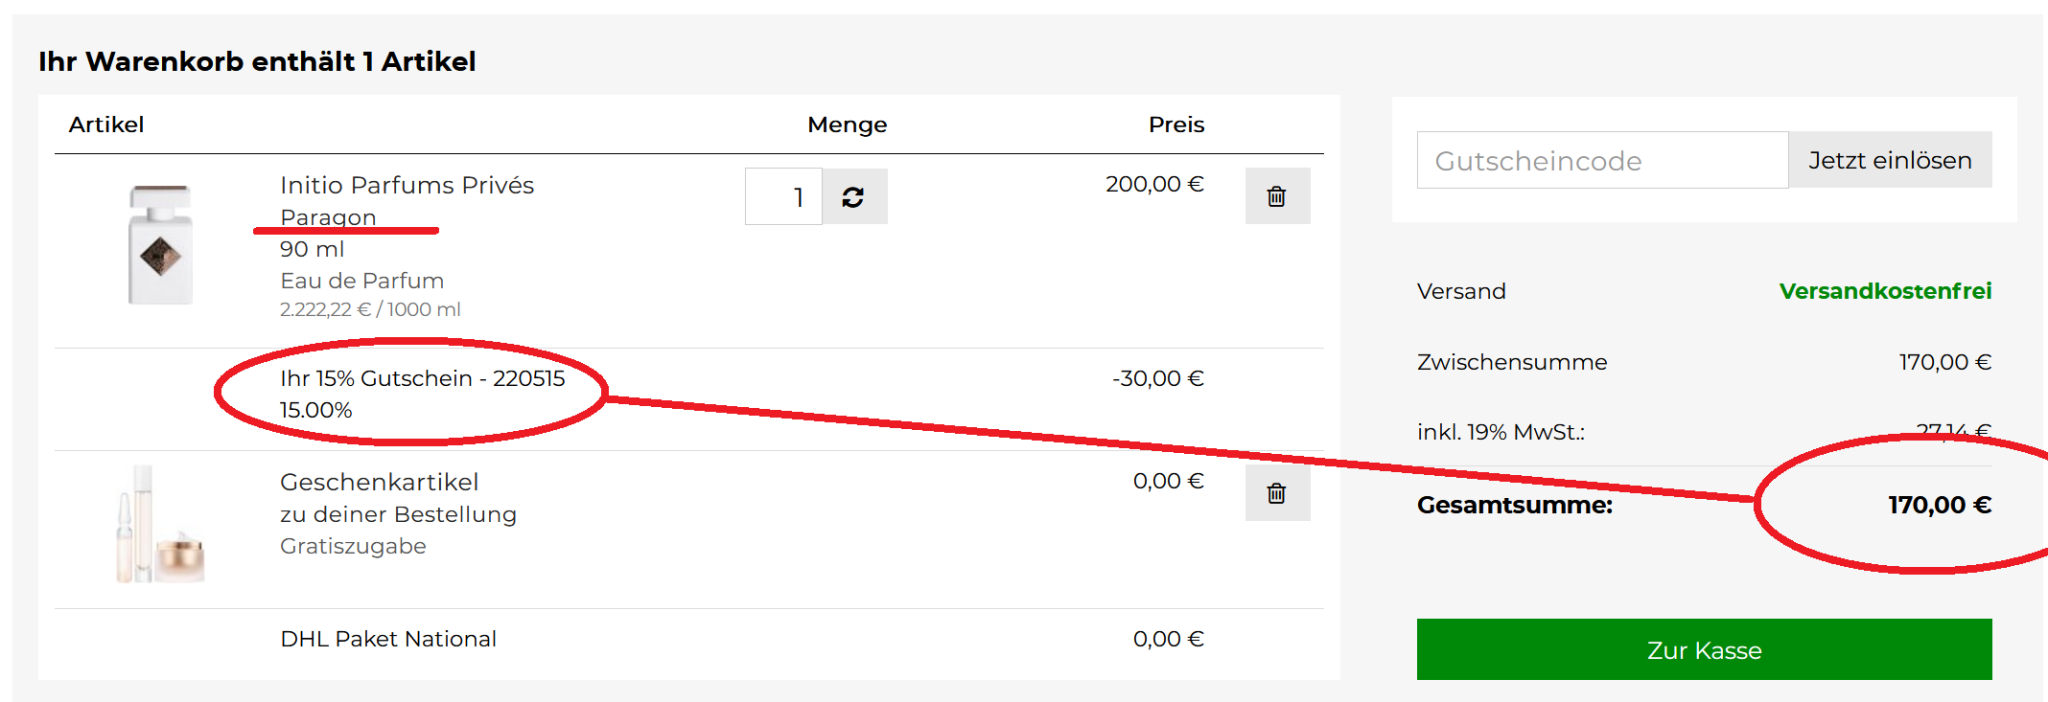Select the Paragon product name

coord(328,217)
